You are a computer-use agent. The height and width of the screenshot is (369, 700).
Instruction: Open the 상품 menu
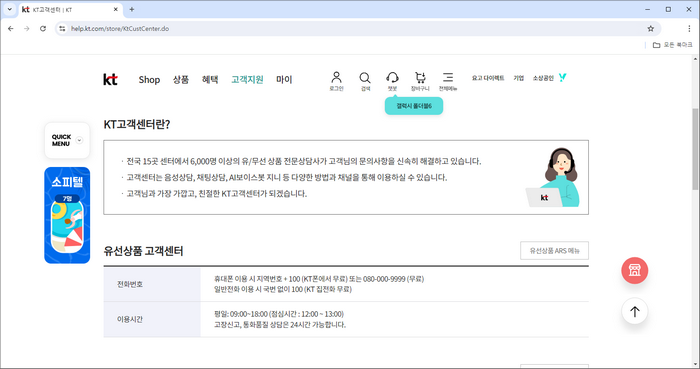tap(181, 80)
